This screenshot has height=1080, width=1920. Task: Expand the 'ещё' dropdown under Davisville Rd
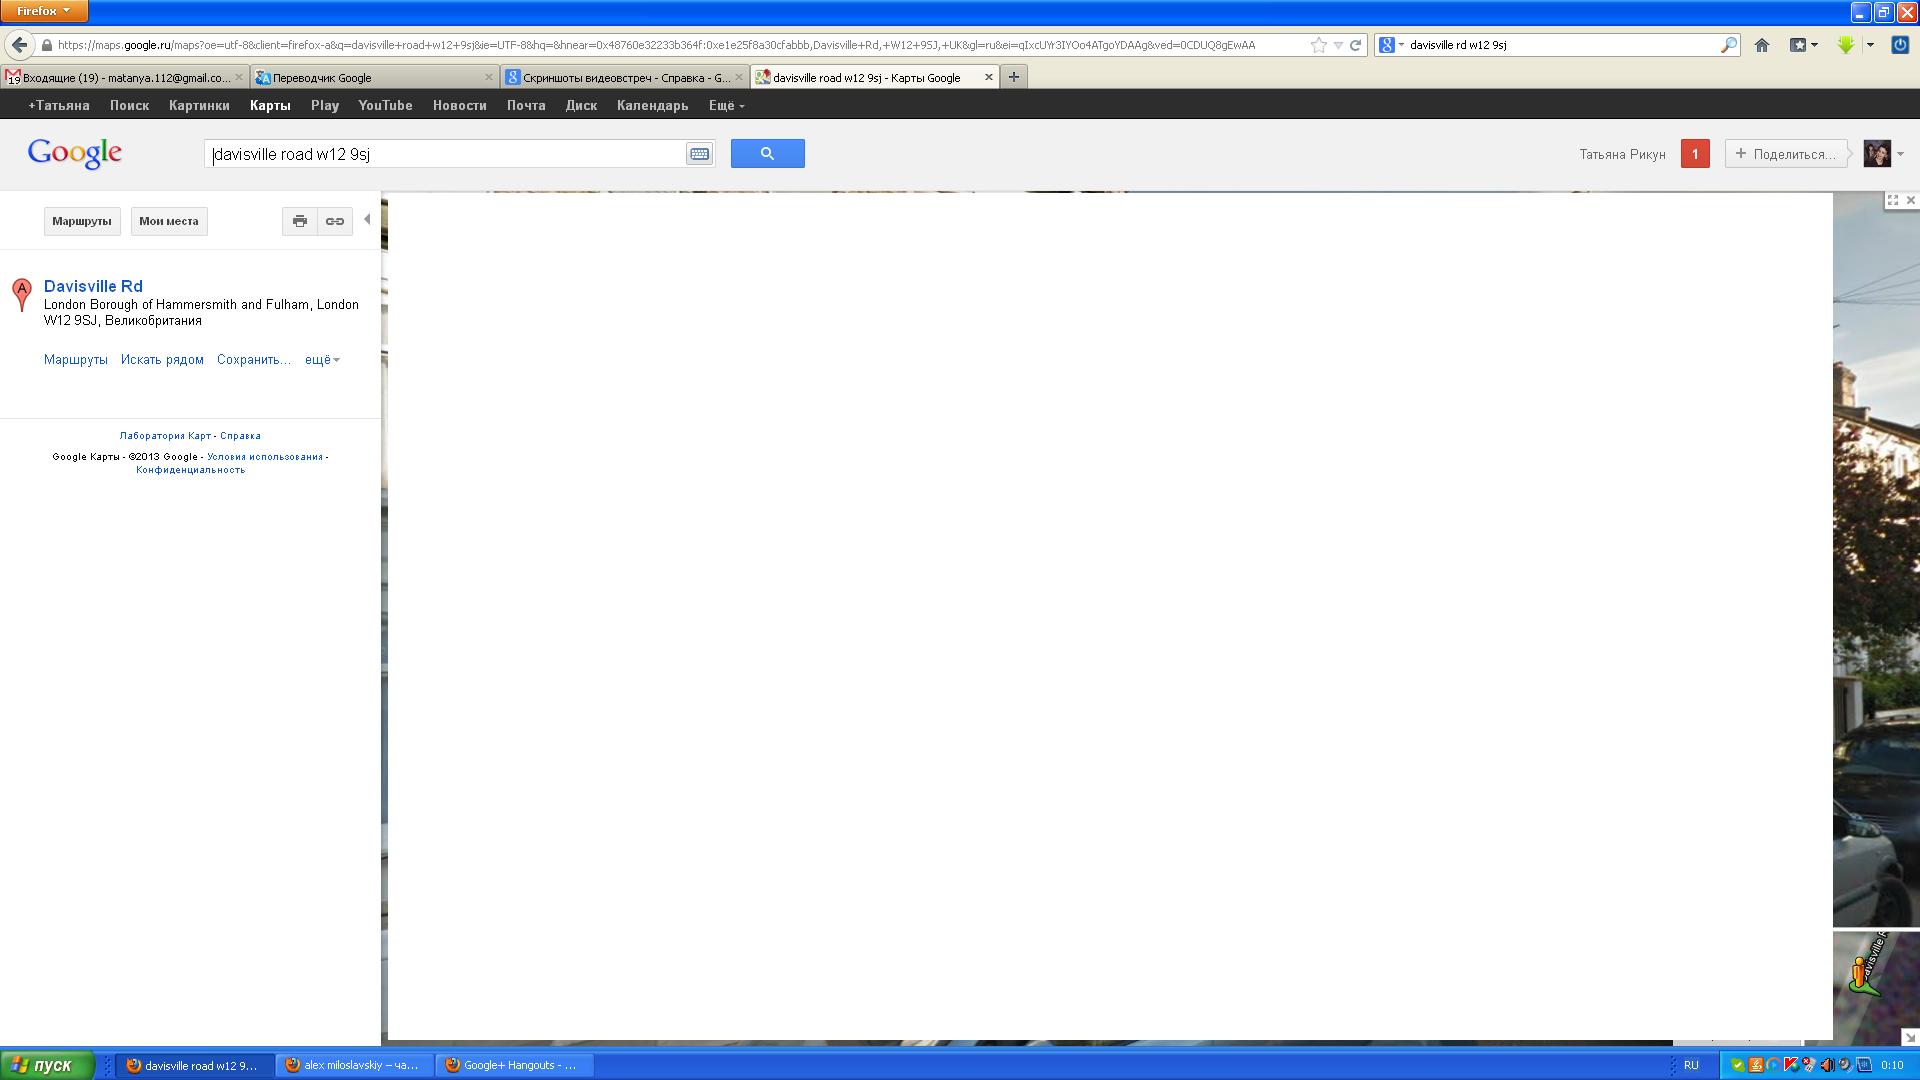(322, 360)
